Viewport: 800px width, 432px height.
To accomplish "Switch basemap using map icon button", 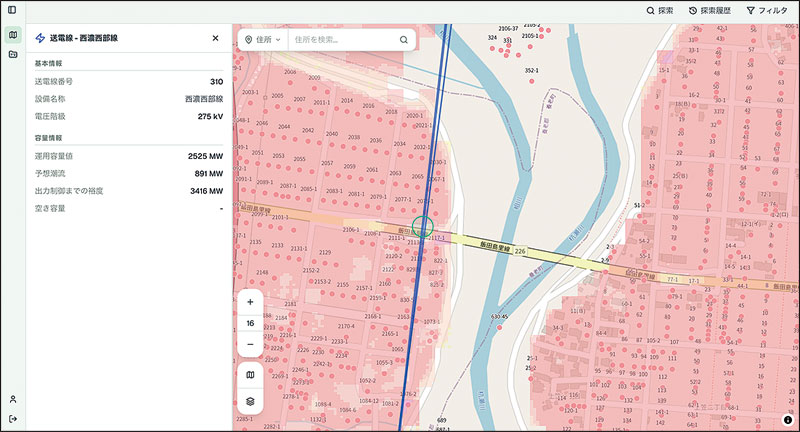I will tap(250, 375).
